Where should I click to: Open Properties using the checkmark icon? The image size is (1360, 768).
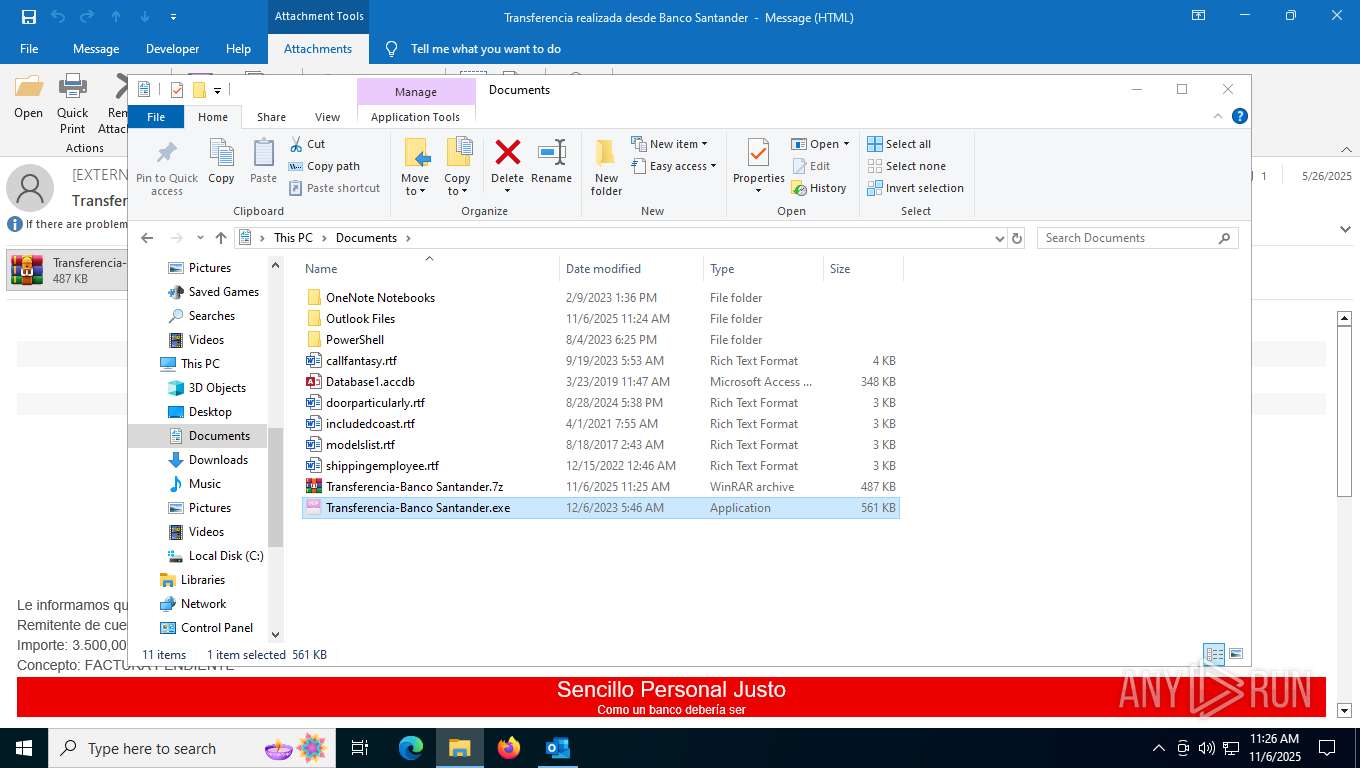[x=758, y=153]
